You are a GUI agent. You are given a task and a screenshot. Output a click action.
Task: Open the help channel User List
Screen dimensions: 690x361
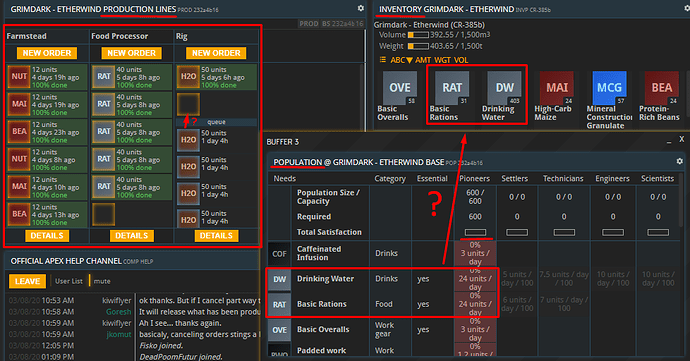click(x=69, y=281)
